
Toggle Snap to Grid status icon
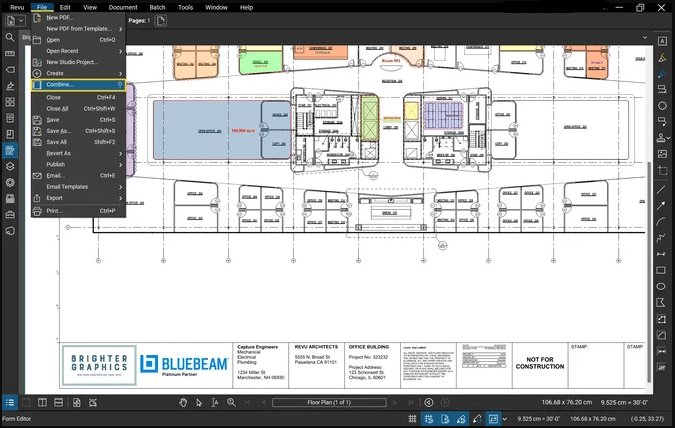(429, 419)
